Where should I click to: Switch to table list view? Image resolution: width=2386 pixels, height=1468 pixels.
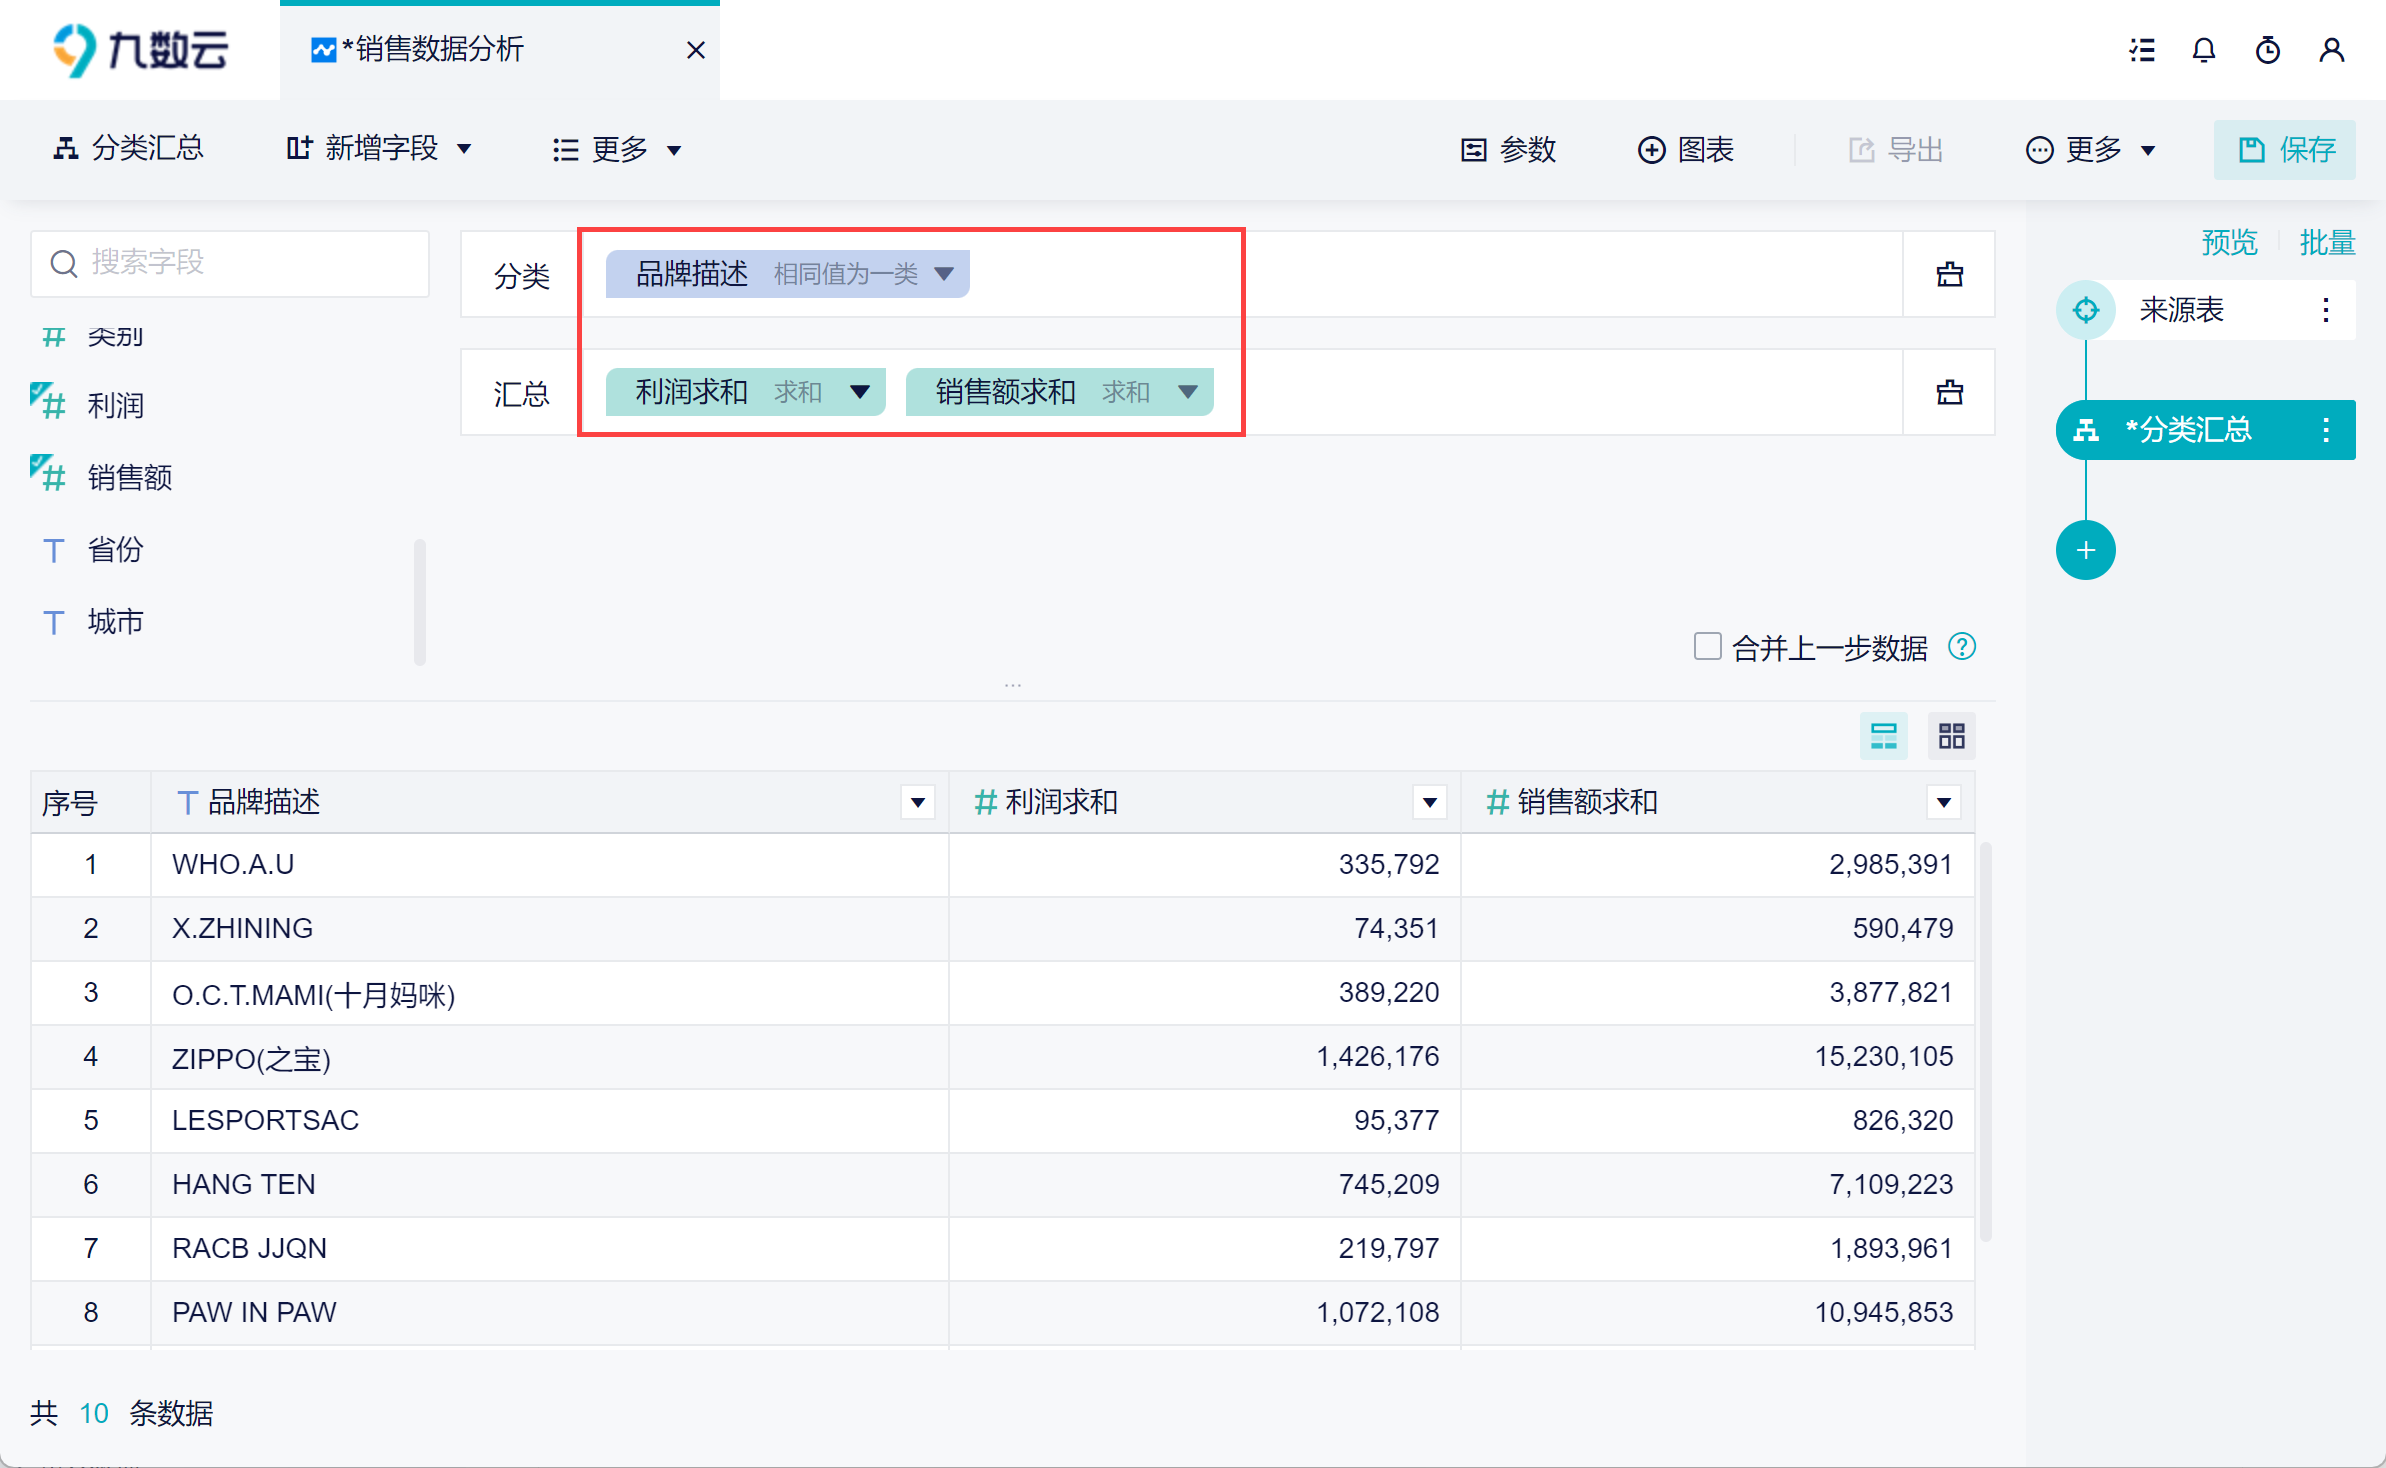(x=1884, y=737)
